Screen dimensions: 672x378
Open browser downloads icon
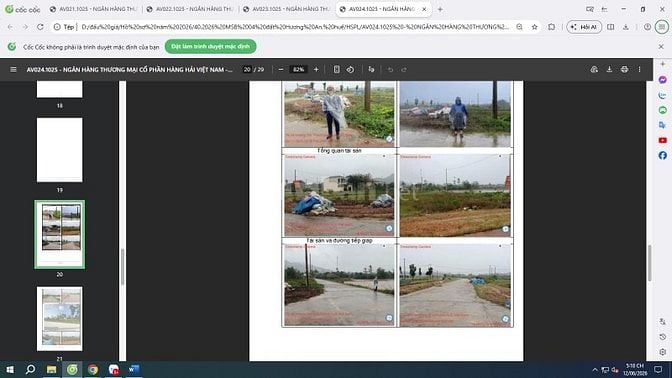(626, 27)
